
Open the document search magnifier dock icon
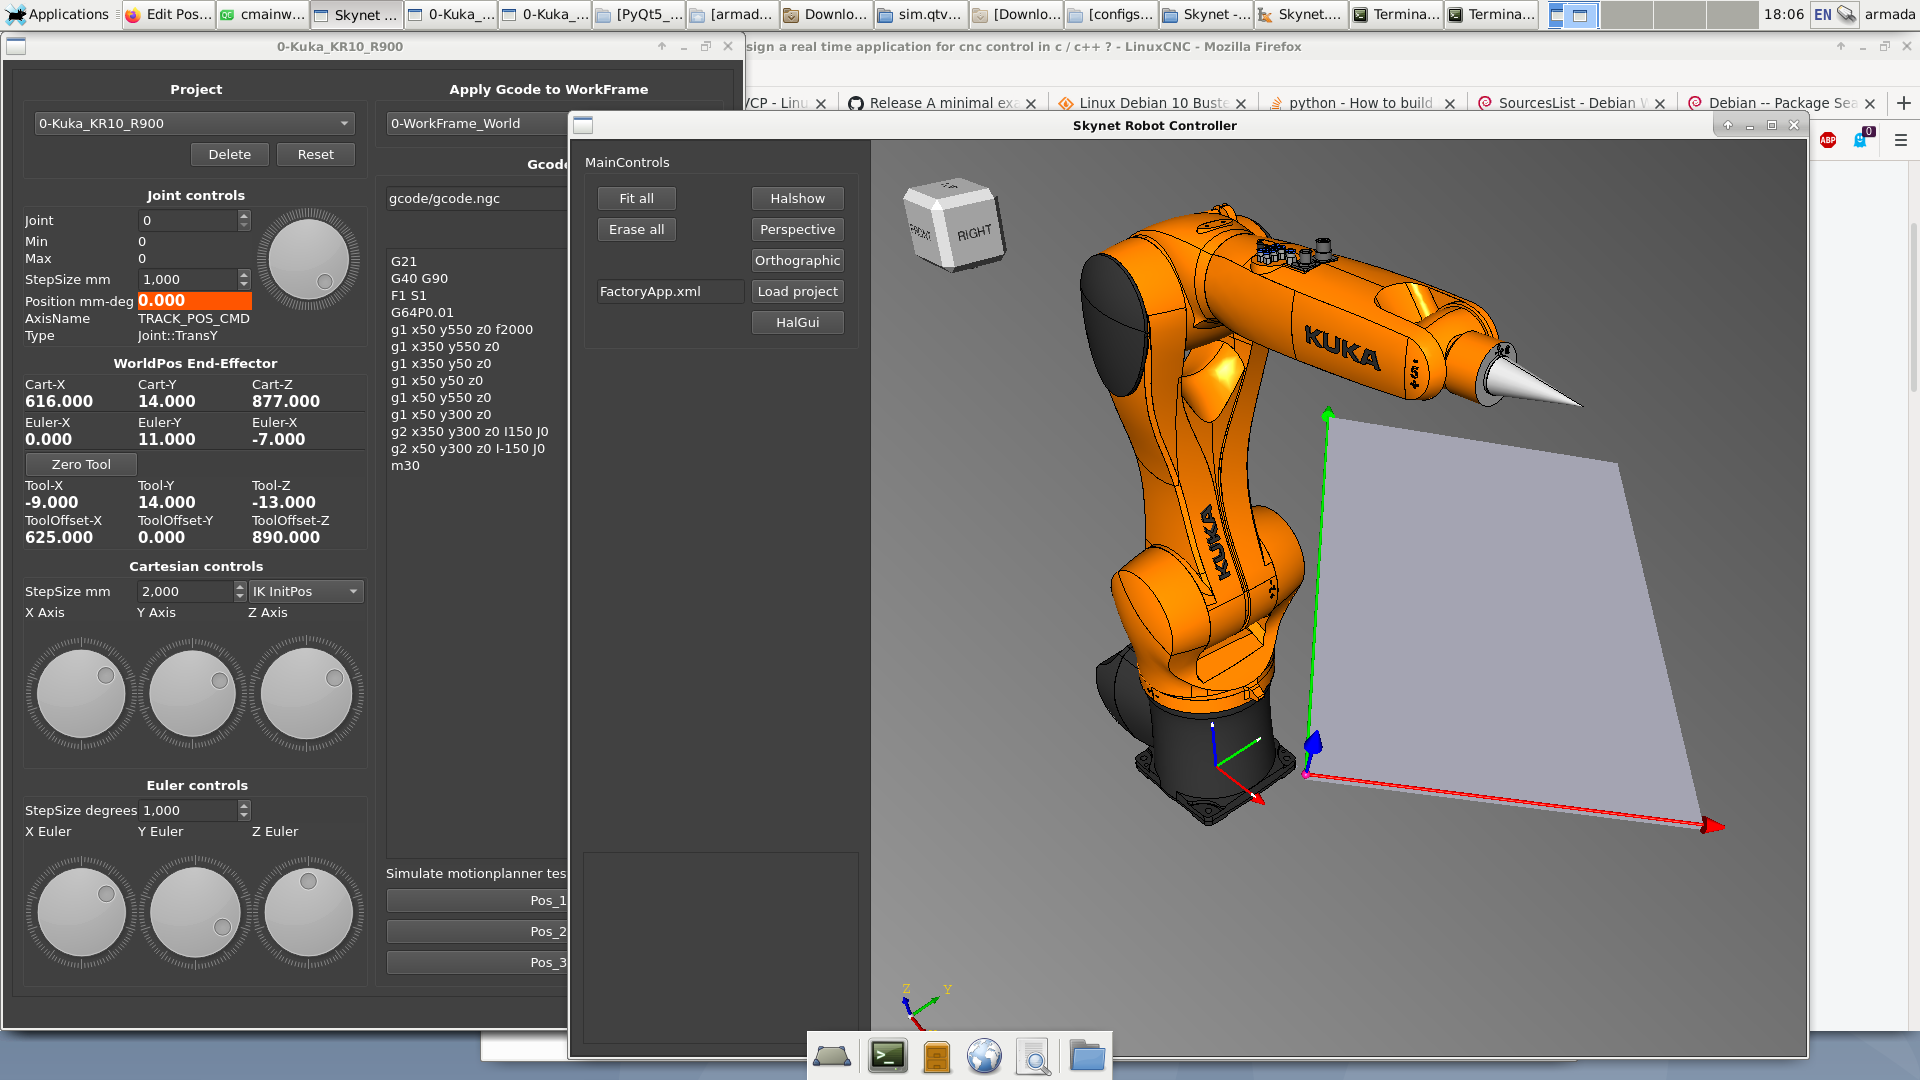(1034, 1056)
